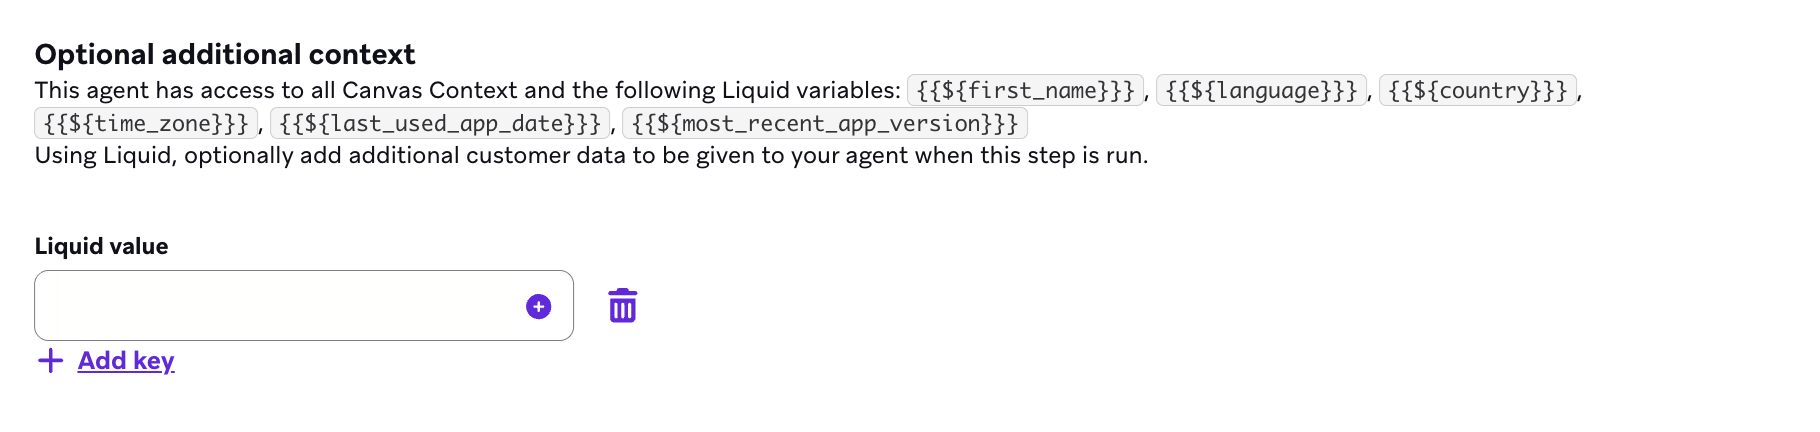Click the plus icon beside Add key
Viewport: 1820px width, 432px height.
click(50, 361)
